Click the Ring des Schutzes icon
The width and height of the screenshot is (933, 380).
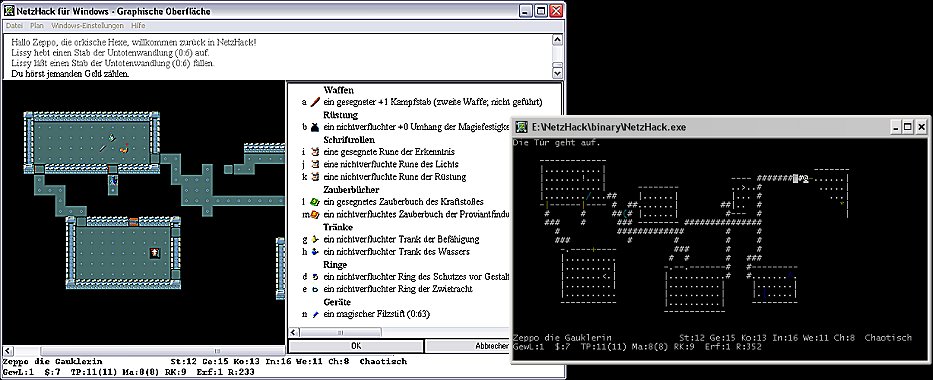314,277
